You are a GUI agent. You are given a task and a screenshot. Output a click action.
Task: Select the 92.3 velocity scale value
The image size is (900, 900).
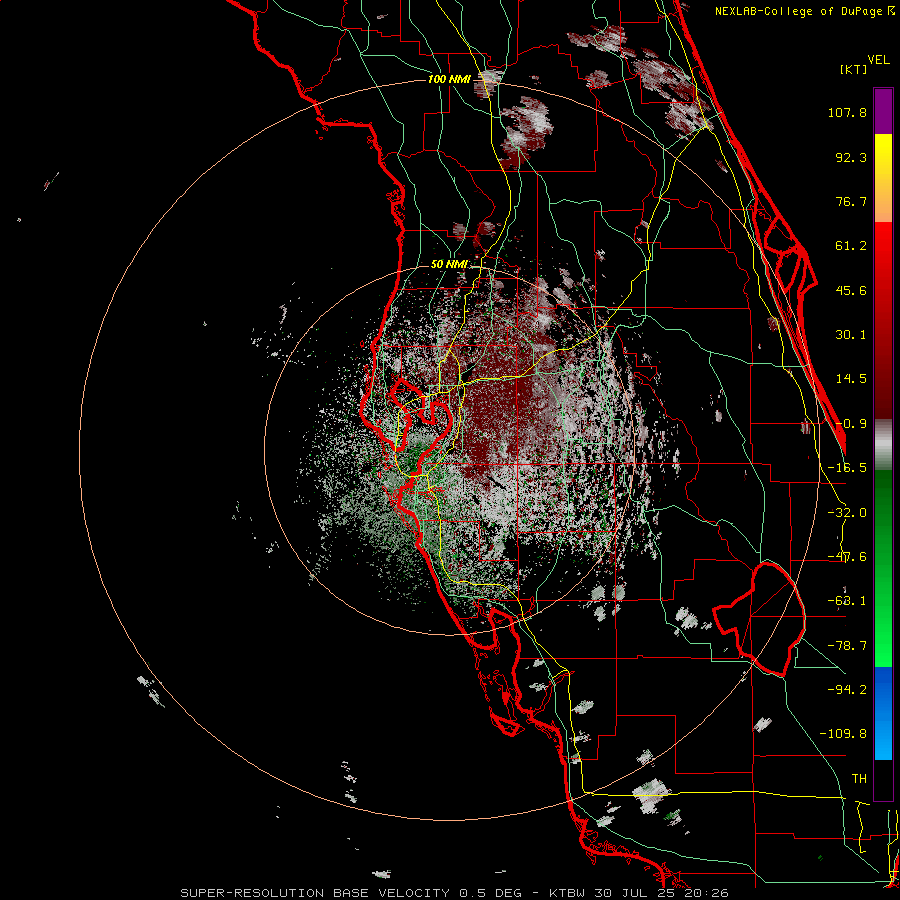[x=851, y=157]
